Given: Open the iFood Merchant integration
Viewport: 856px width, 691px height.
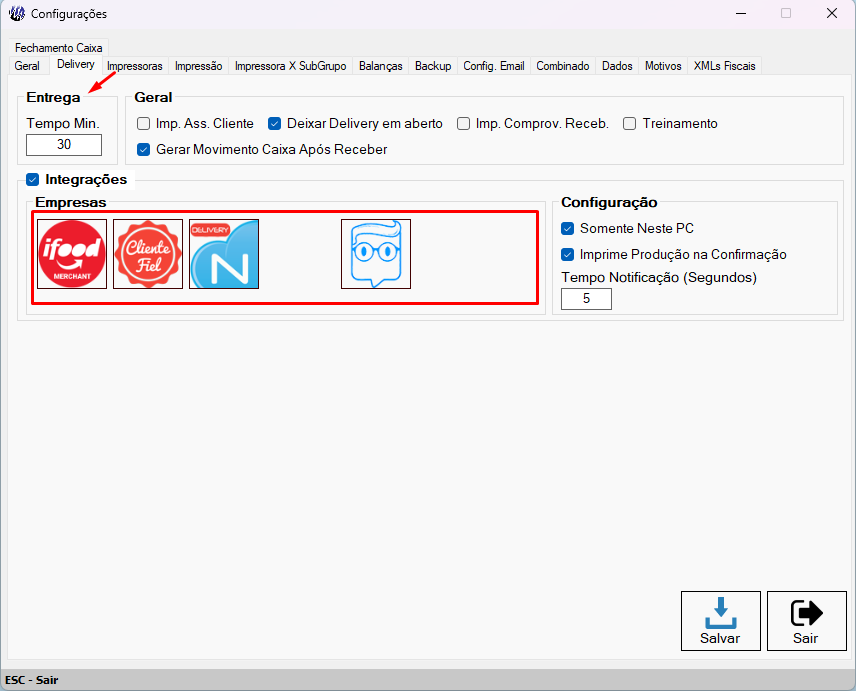Looking at the screenshot, I should [72, 254].
